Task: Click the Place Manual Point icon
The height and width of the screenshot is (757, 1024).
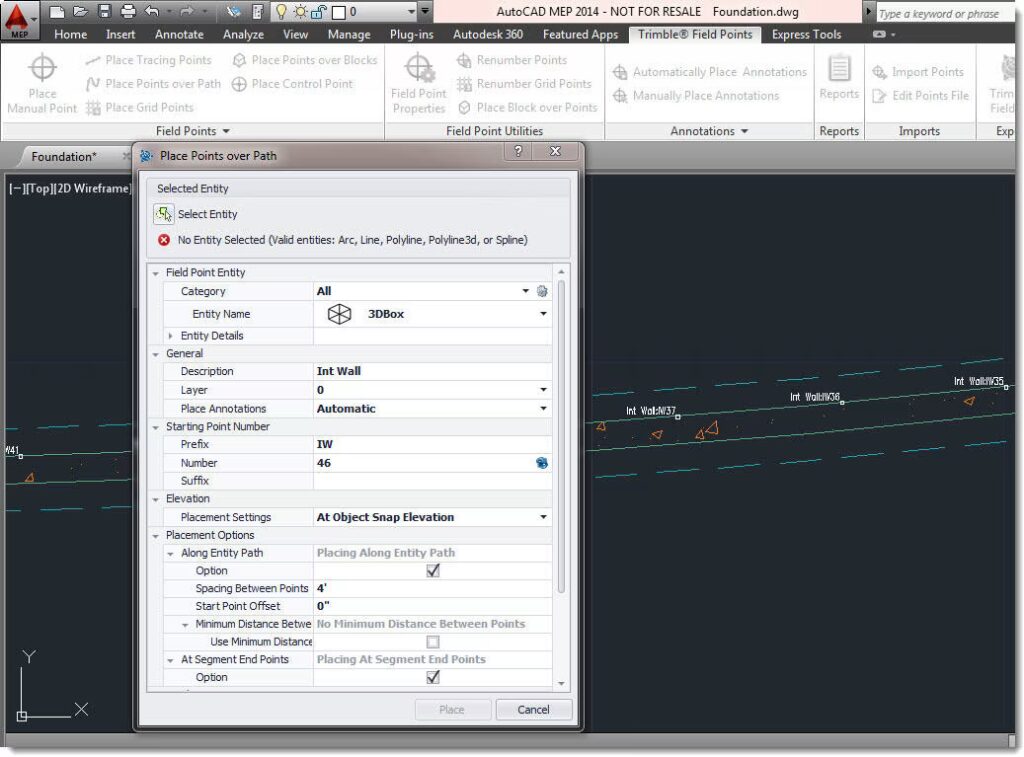Action: coord(42,70)
